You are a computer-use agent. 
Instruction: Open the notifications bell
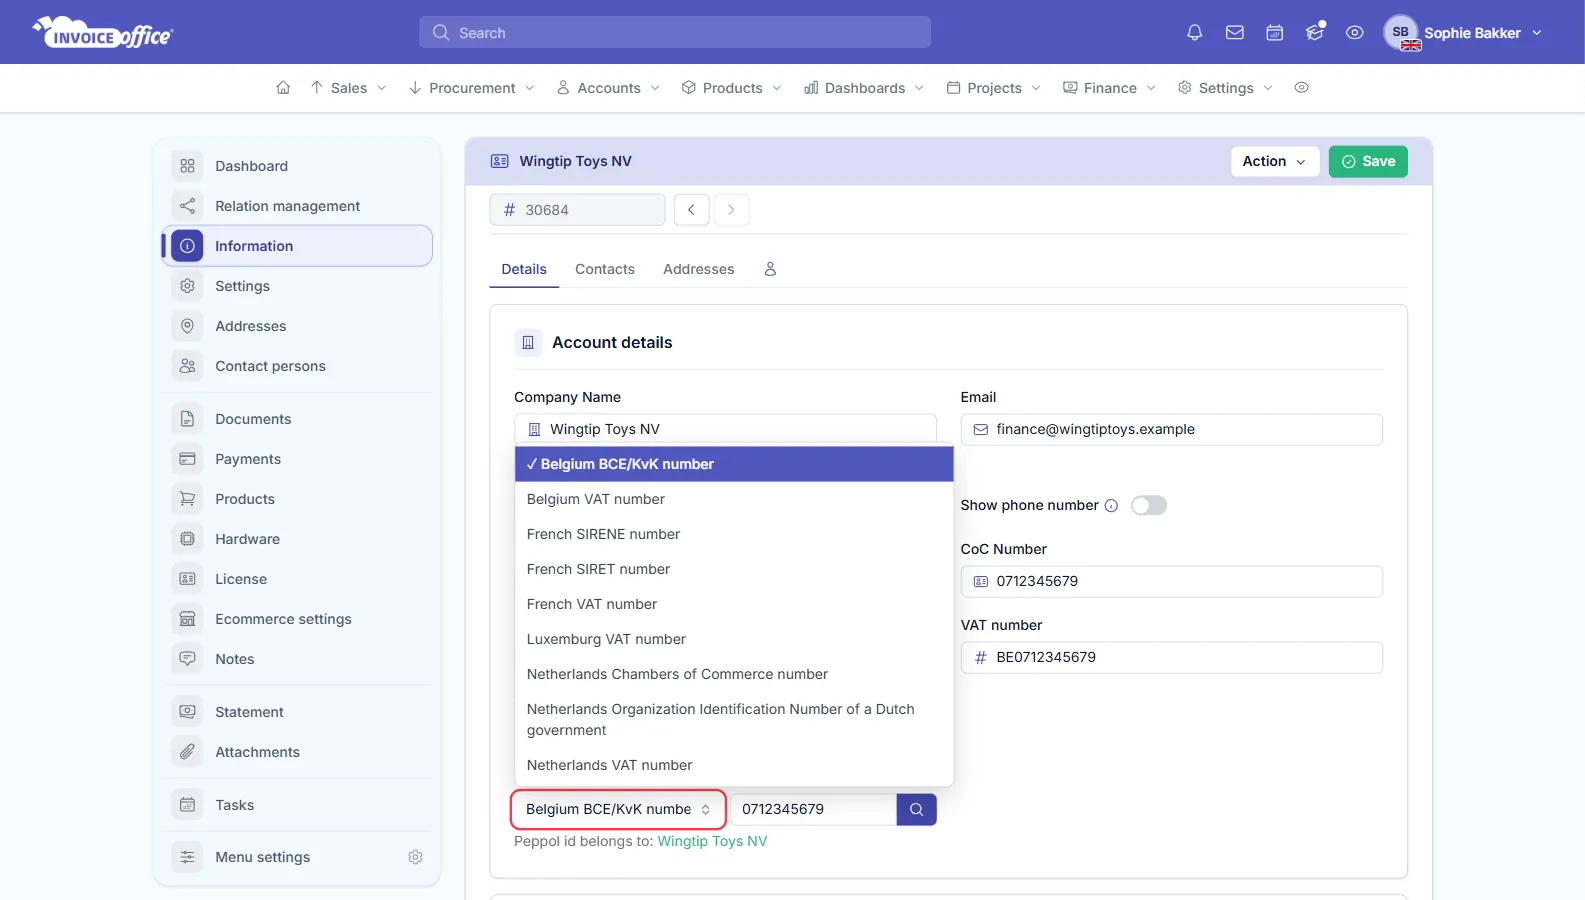click(x=1194, y=33)
